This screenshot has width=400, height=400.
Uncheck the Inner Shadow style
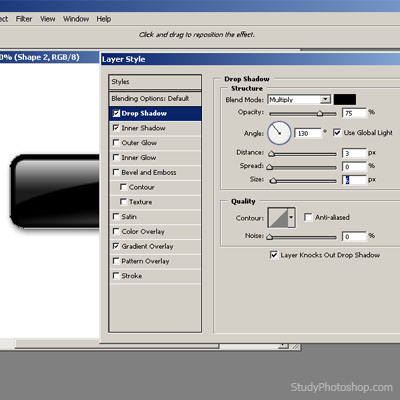point(116,128)
